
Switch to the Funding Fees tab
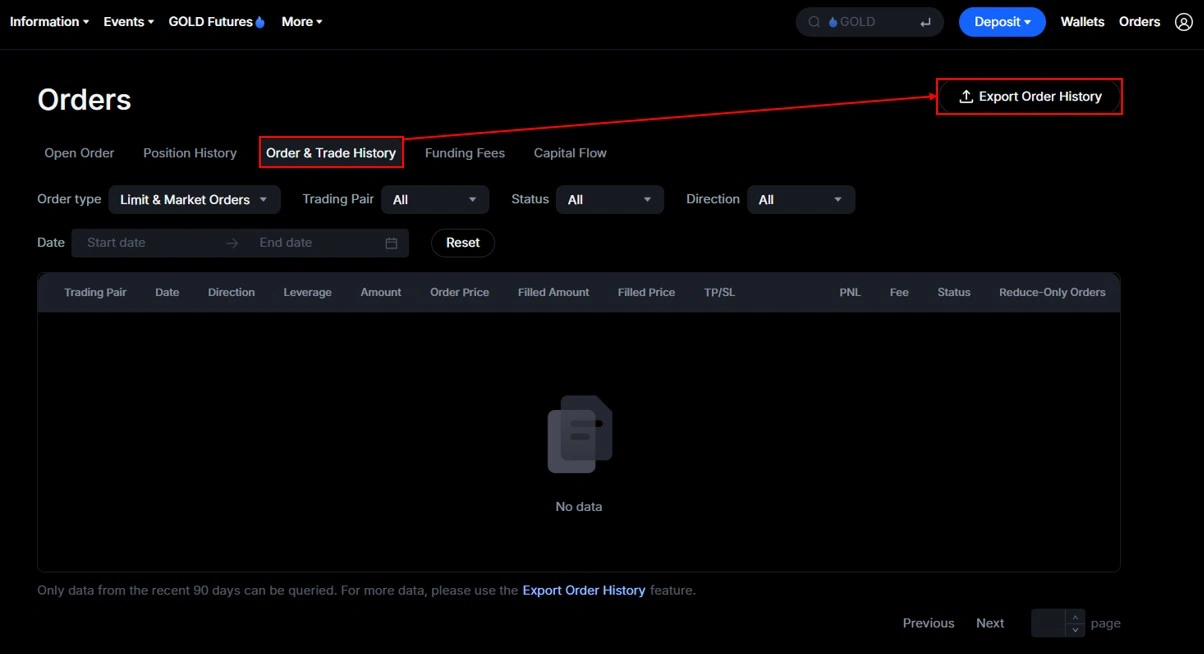pos(465,153)
